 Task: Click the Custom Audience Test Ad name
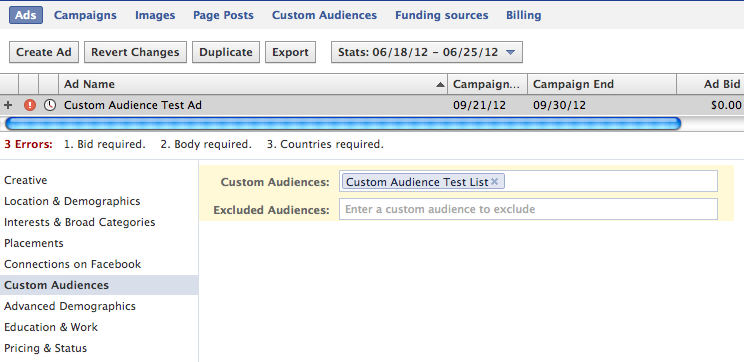pos(133,105)
